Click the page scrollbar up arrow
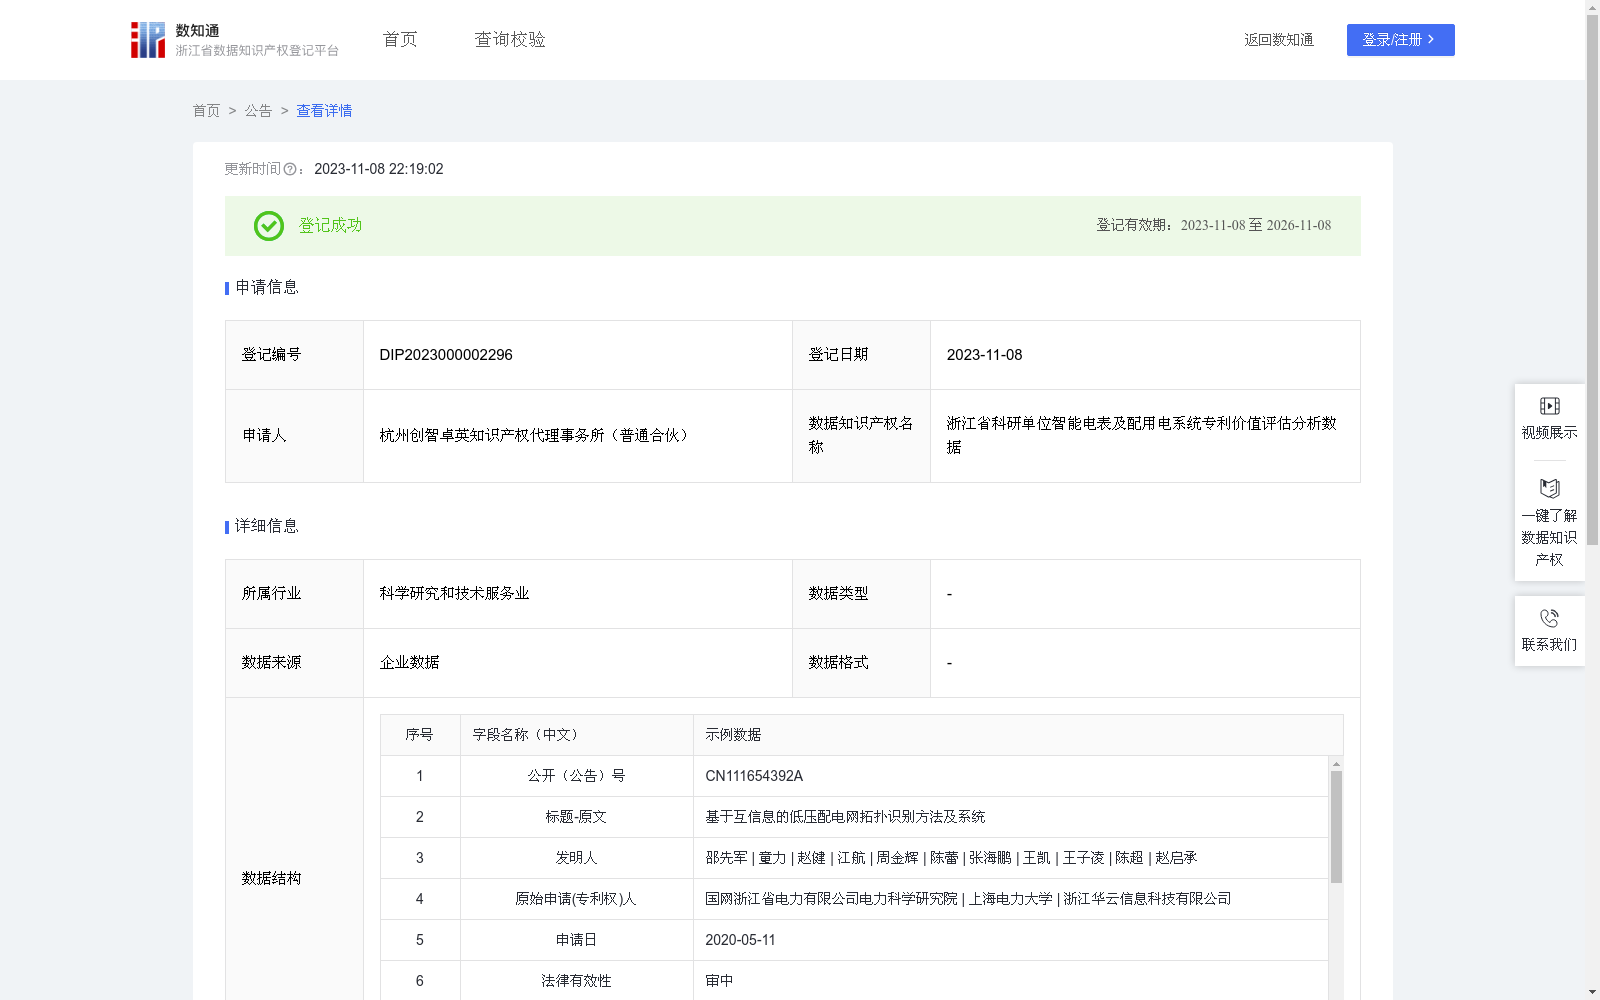Screen dimensions: 1600x1000 coord(1592,7)
